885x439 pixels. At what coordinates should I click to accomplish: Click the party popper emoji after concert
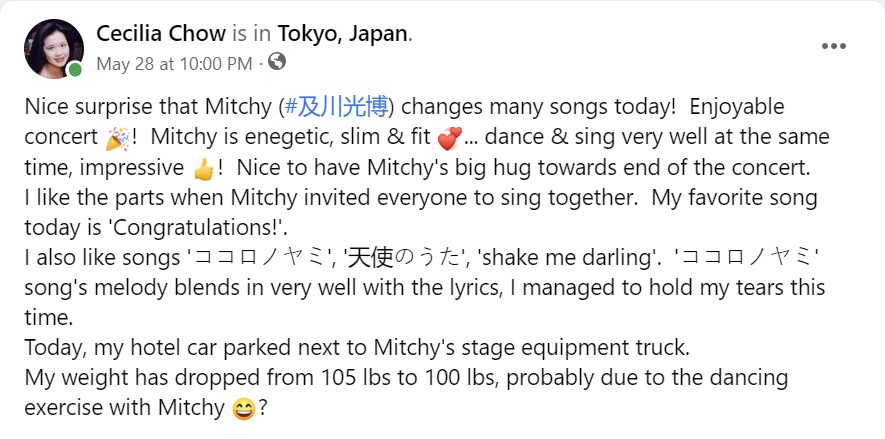click(x=117, y=139)
